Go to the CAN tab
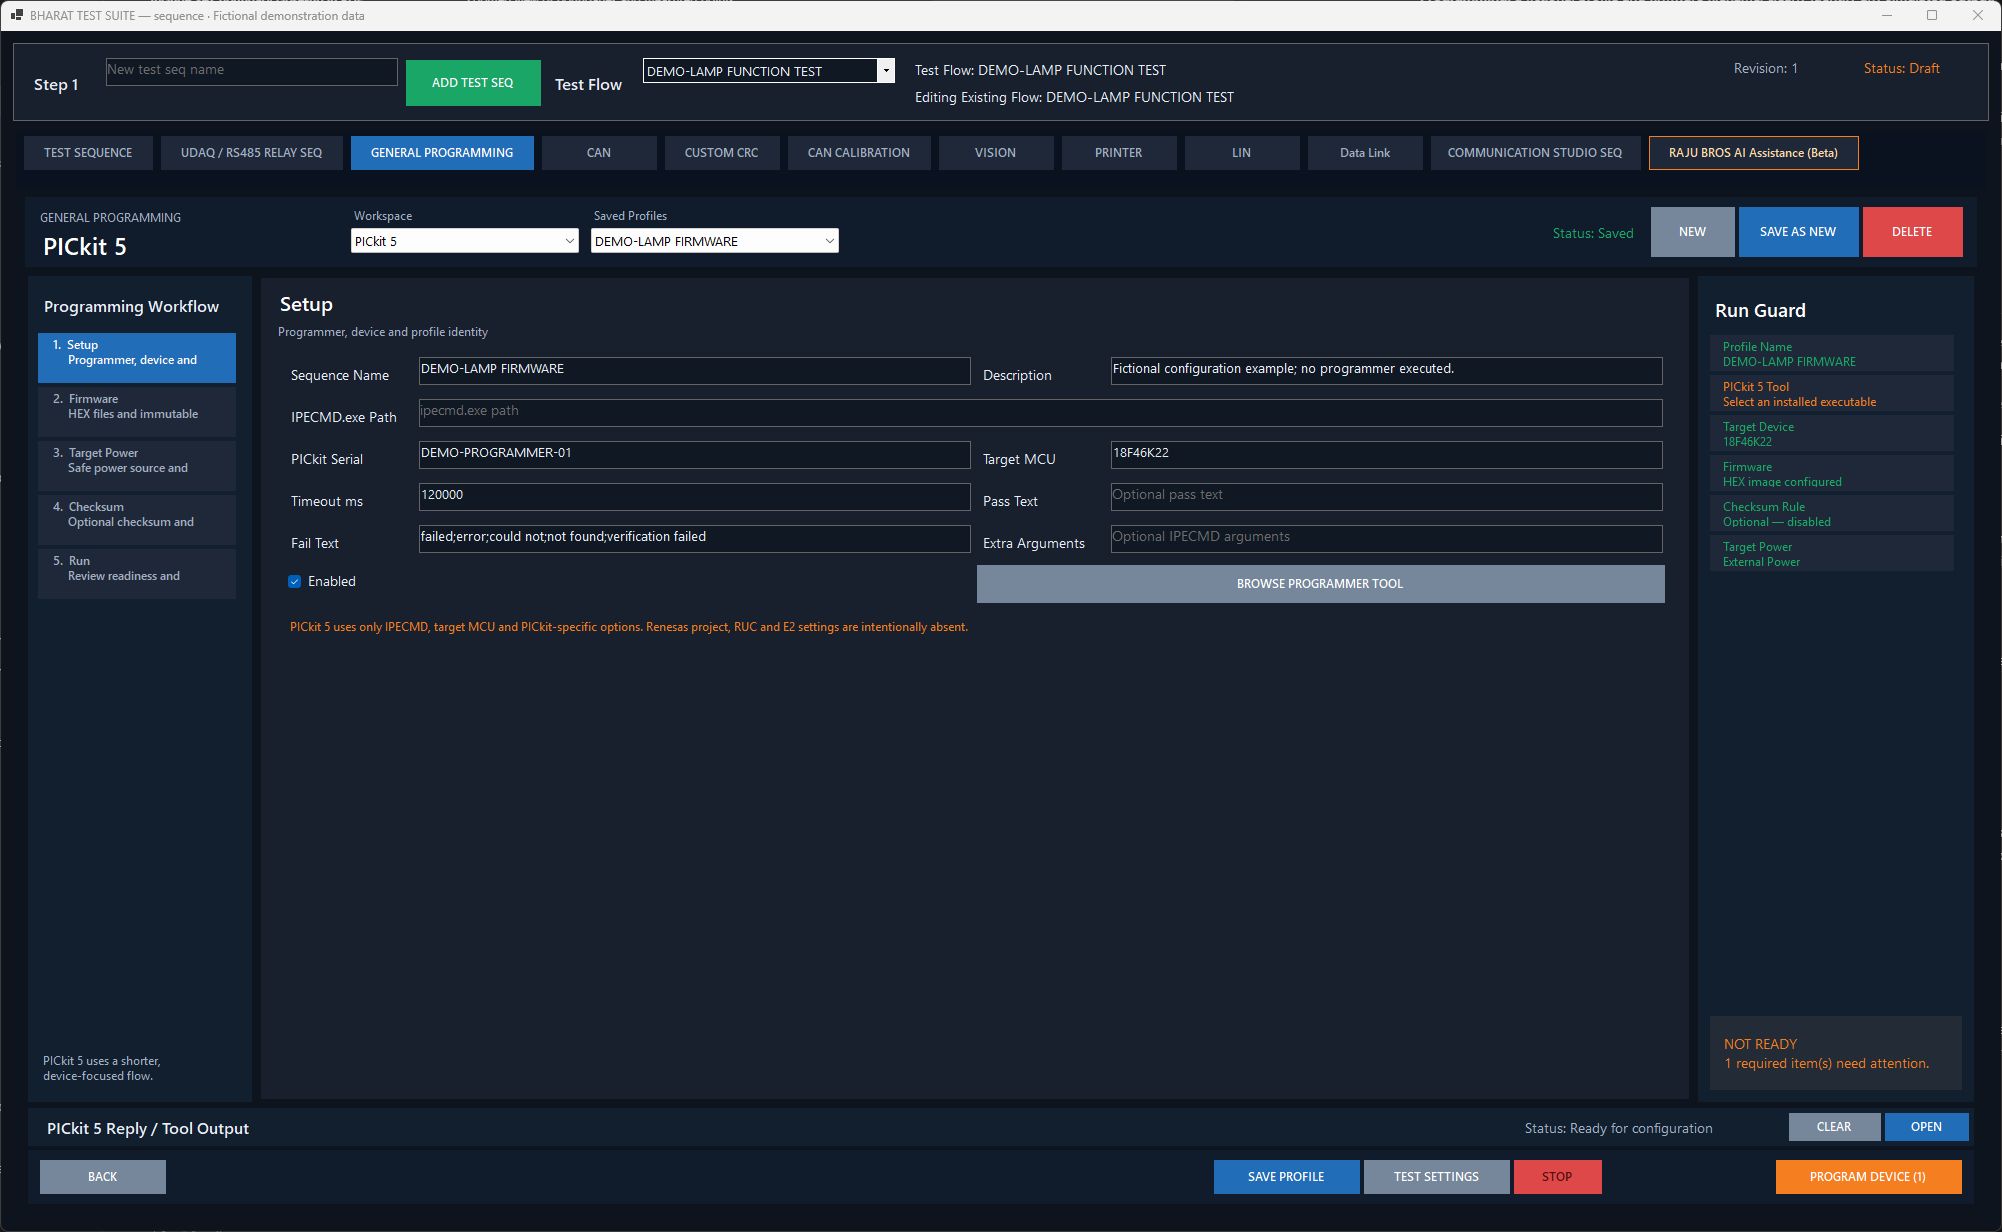The width and height of the screenshot is (2002, 1232). pos(599,153)
